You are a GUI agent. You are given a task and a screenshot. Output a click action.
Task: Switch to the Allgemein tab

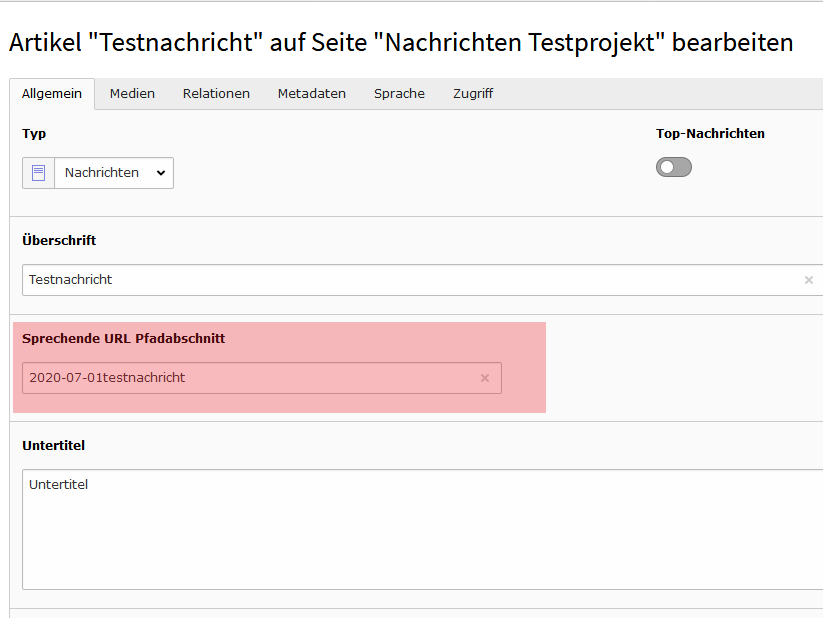tap(52, 94)
